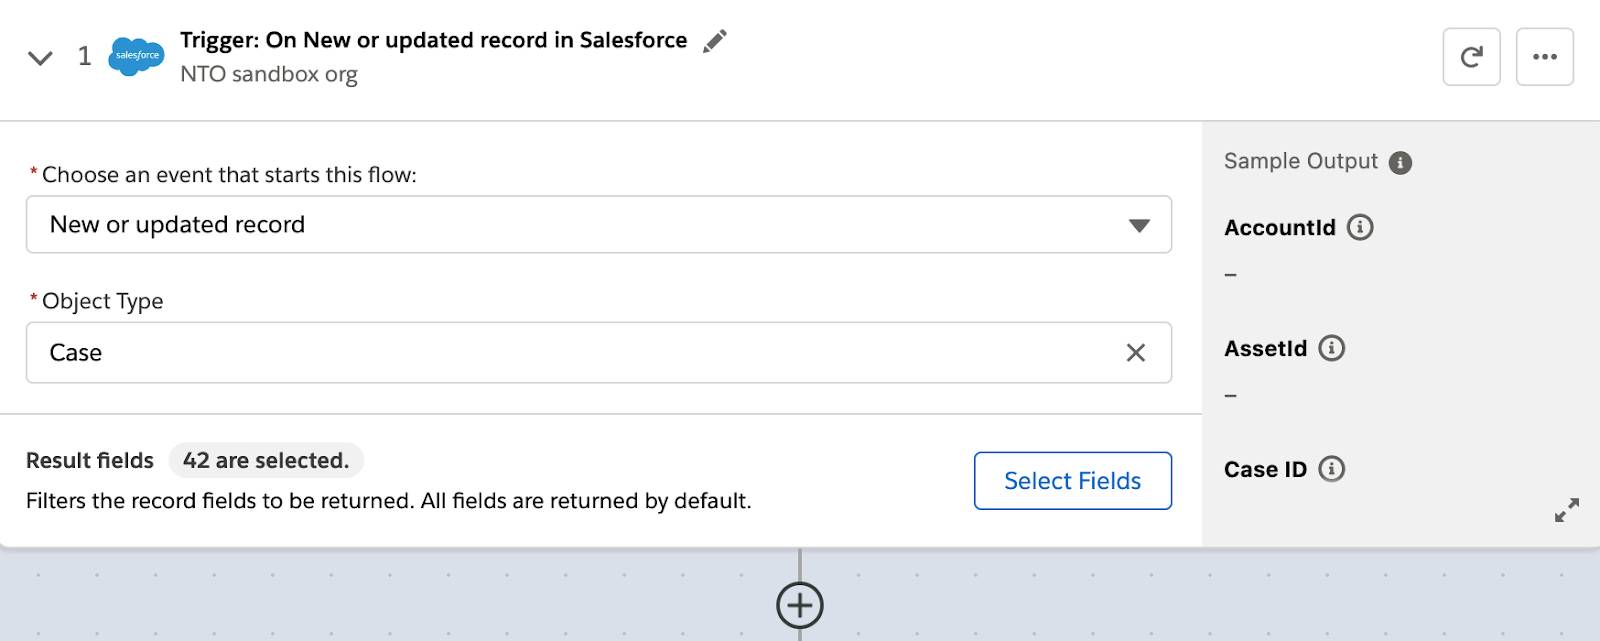Click the AccountId info icon

coord(1360,228)
